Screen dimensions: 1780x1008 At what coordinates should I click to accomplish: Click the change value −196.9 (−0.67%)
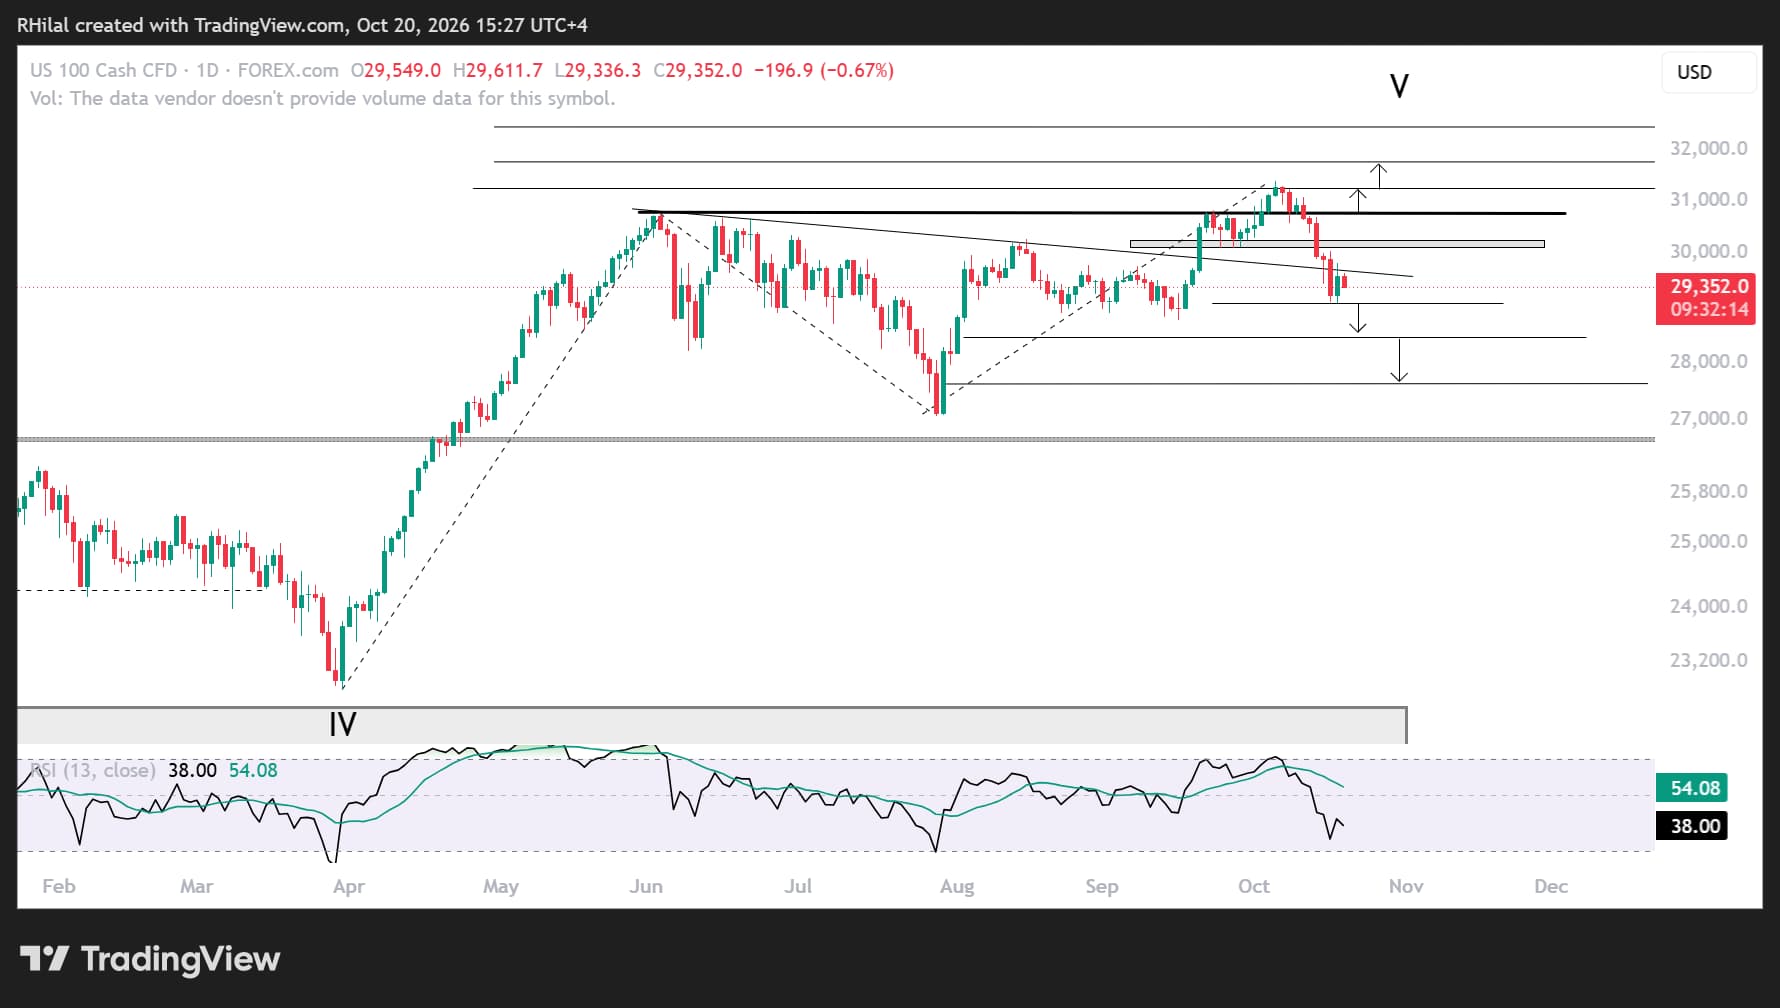tap(824, 70)
